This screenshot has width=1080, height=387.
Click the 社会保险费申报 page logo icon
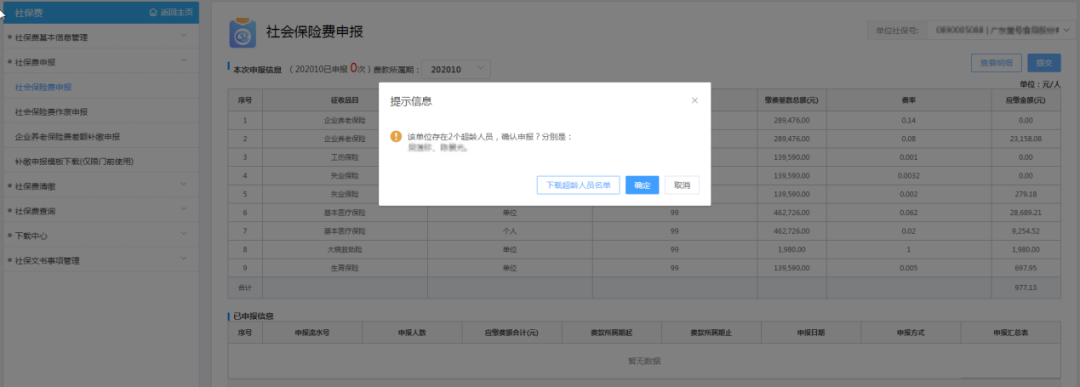(x=242, y=33)
